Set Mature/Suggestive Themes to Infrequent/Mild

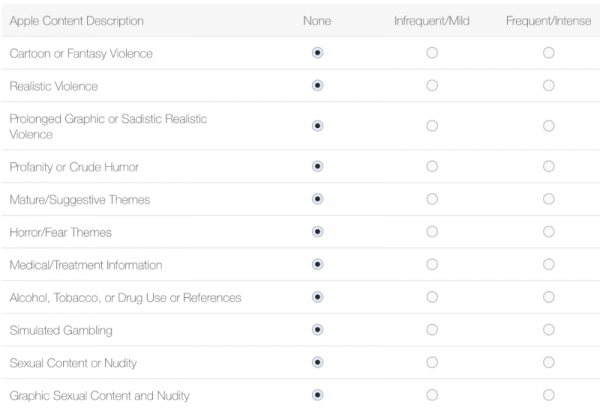tap(432, 199)
